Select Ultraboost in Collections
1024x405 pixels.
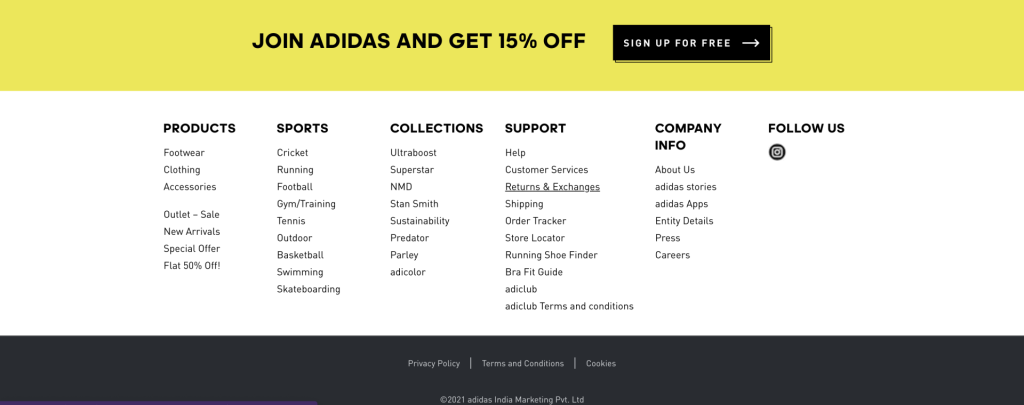(413, 153)
